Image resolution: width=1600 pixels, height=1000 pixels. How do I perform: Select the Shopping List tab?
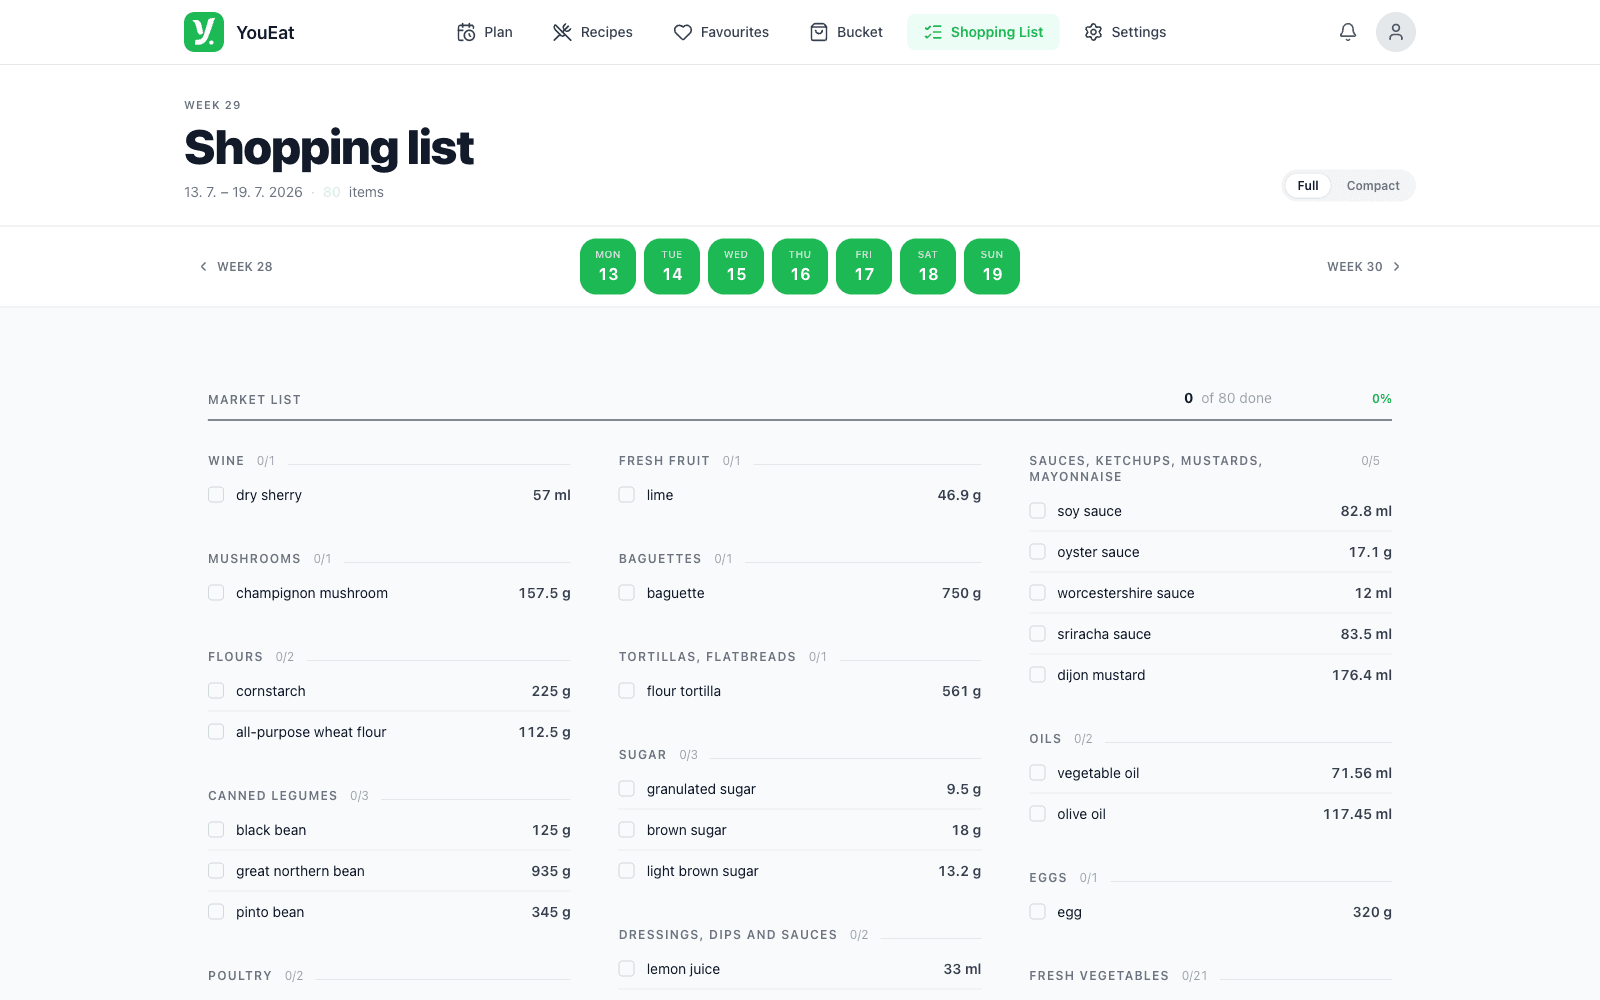pos(983,32)
